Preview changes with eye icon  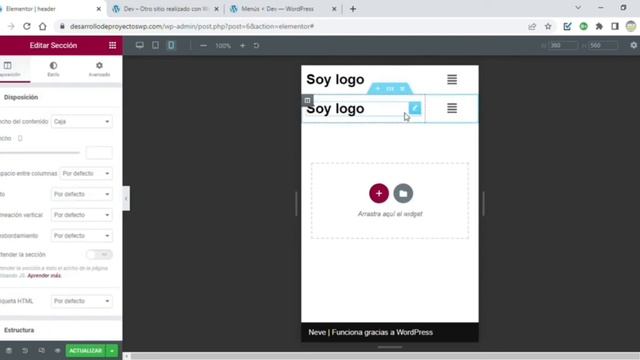coord(58,351)
